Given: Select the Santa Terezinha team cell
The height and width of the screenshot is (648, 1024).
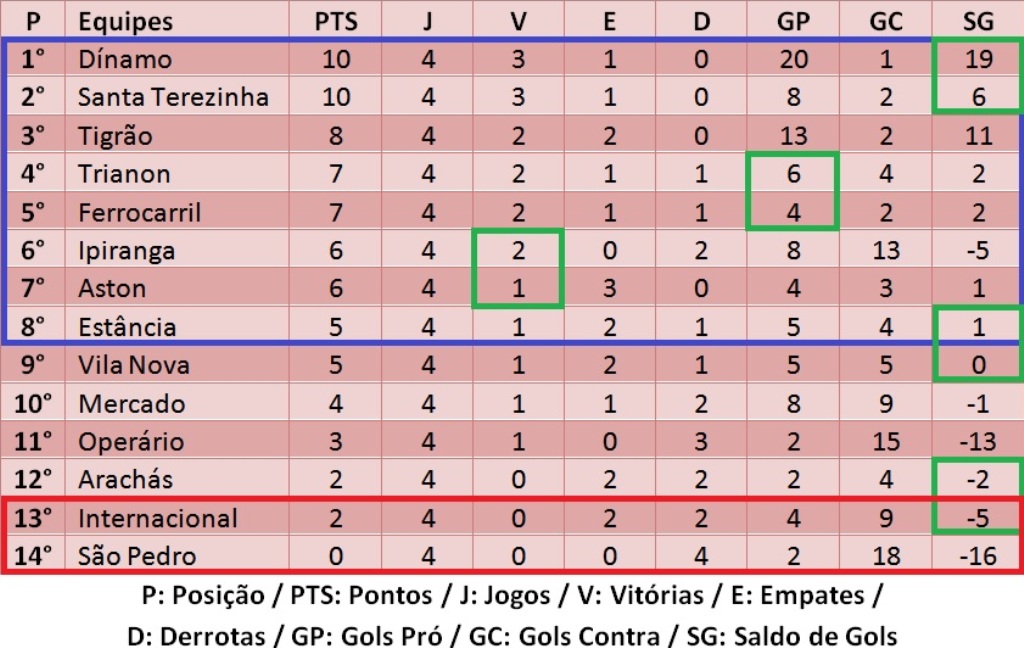Looking at the screenshot, I should coord(173,98).
